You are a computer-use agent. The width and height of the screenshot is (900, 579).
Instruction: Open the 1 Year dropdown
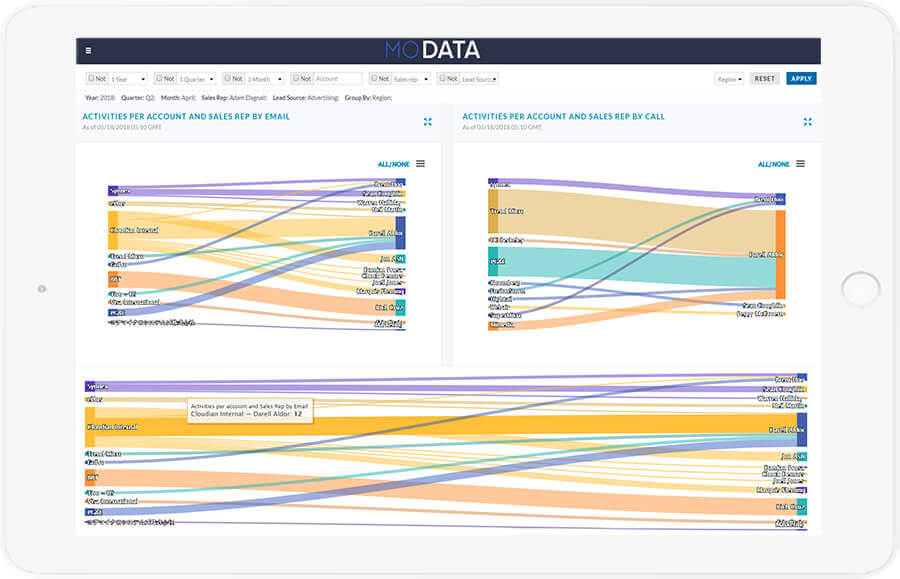point(128,78)
